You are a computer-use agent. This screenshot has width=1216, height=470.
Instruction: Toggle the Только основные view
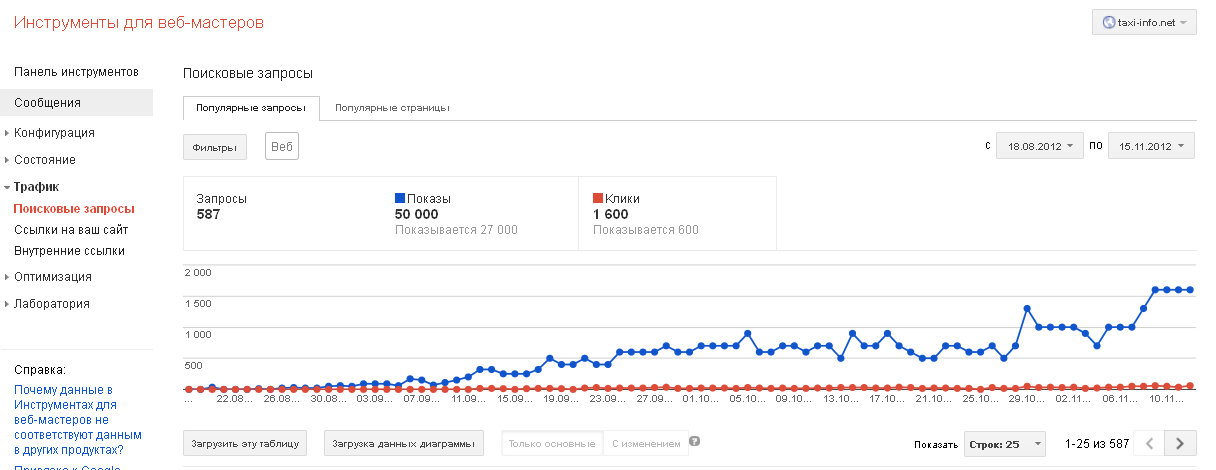coord(552,442)
